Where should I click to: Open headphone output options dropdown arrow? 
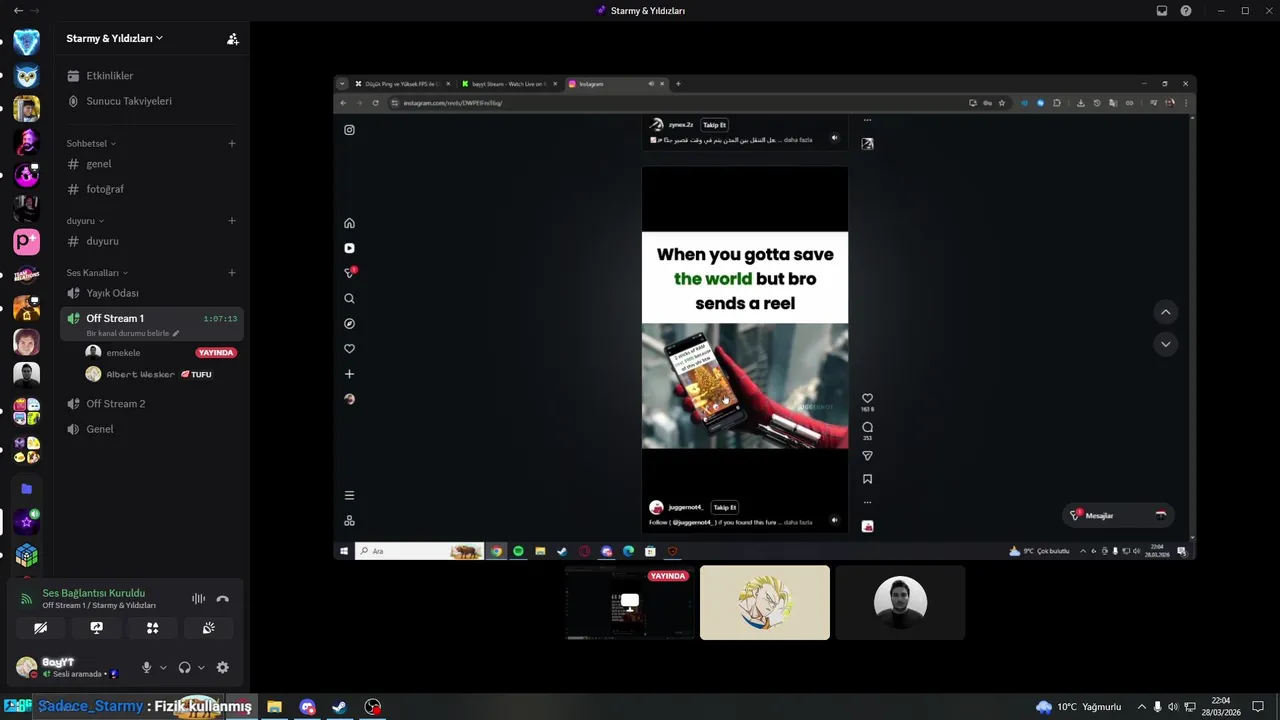201,667
